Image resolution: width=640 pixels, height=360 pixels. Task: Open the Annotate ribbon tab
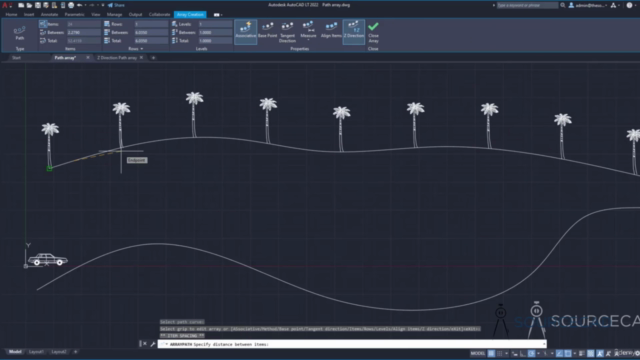coord(49,14)
